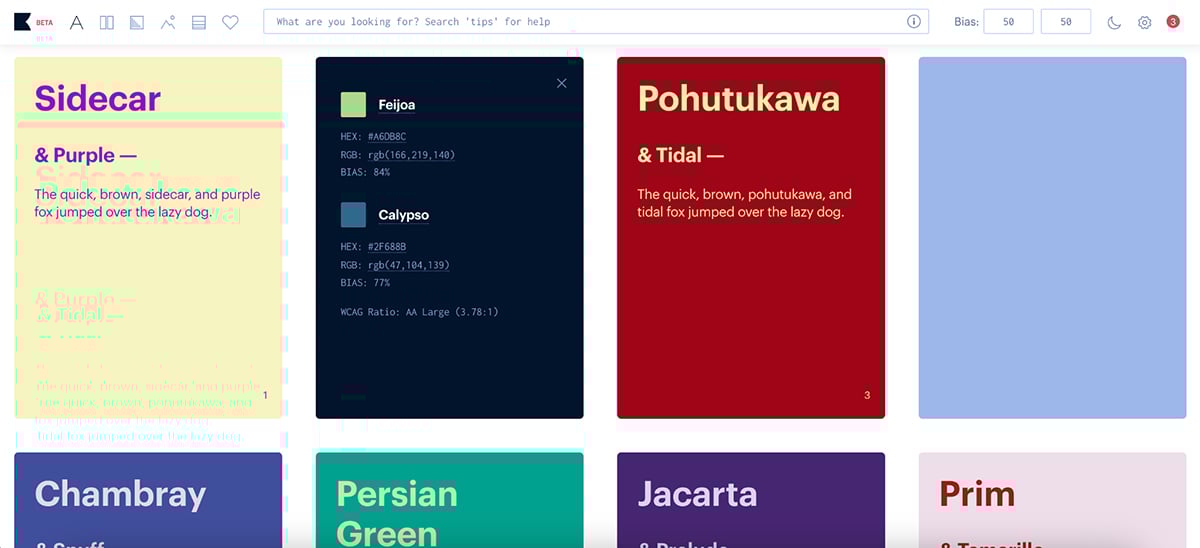
Task: Close the Feijoa and Calypso details card
Action: click(x=561, y=83)
